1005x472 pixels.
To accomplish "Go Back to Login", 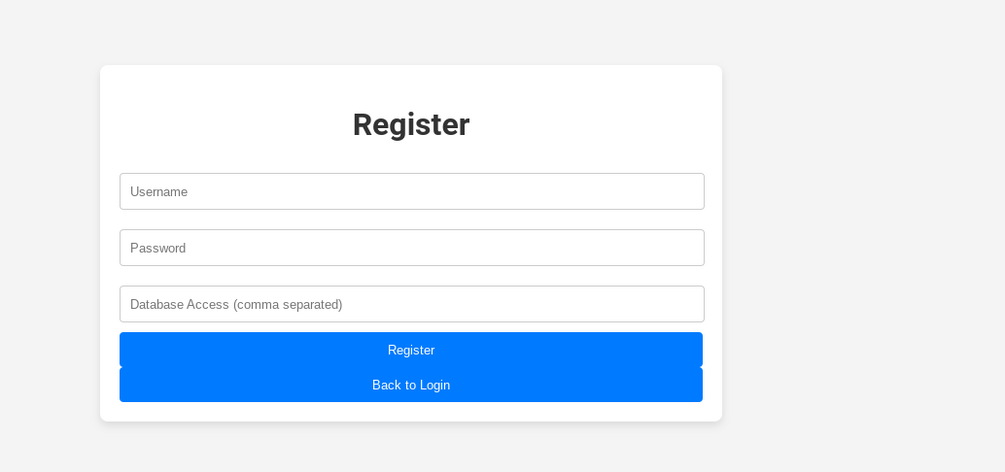I will [x=411, y=385].
